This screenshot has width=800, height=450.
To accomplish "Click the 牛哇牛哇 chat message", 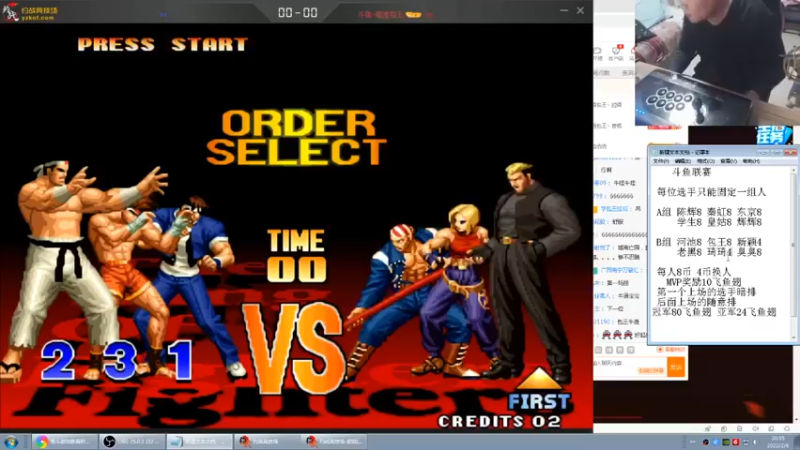I will [624, 183].
